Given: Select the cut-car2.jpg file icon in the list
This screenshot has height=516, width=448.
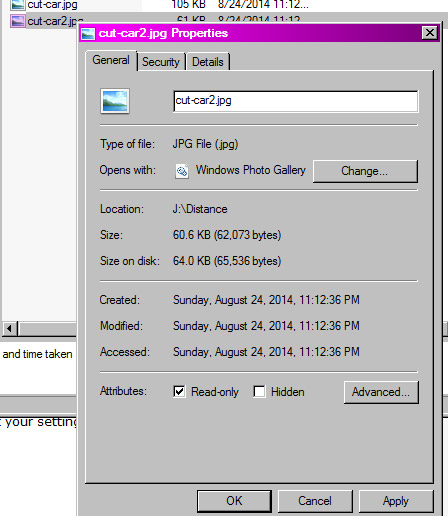Looking at the screenshot, I should (18, 21).
